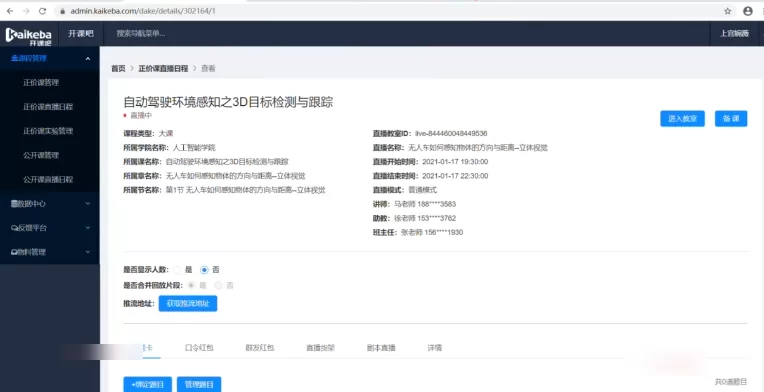The height and width of the screenshot is (392, 764).
Task: Click the 物料管理 sidebar icon
Action: (x=14, y=252)
